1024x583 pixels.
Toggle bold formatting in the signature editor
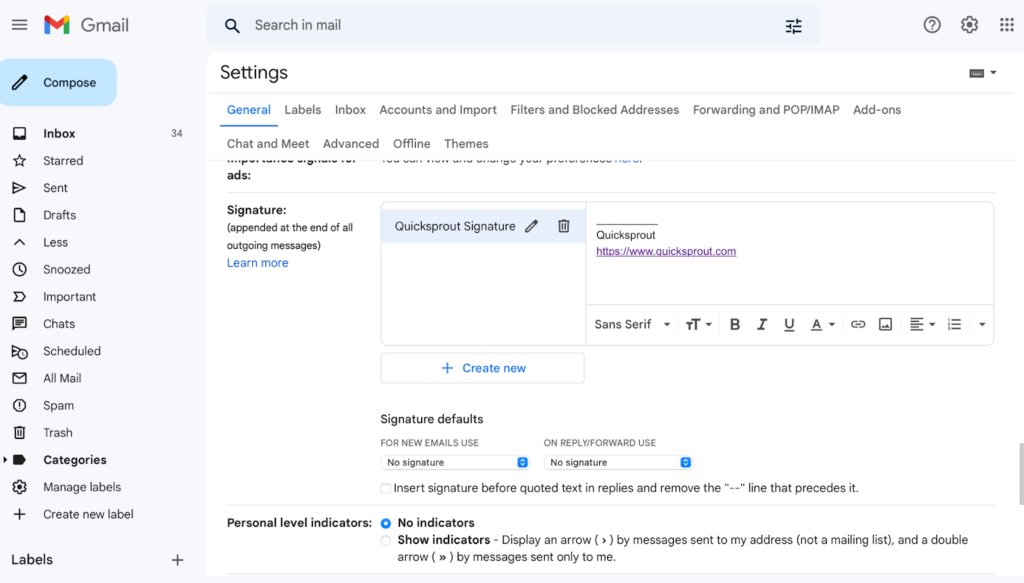coord(735,324)
